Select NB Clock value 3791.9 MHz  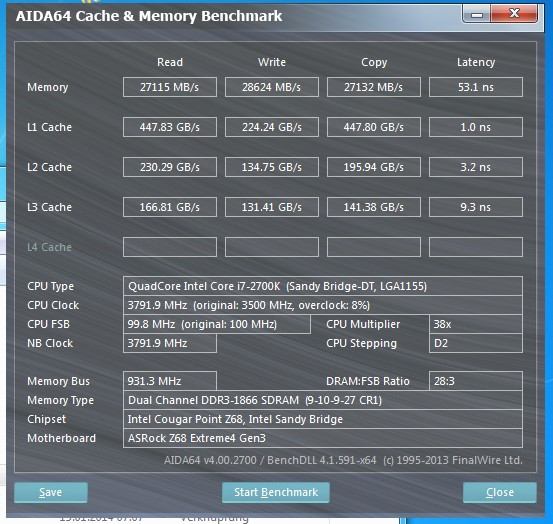(x=170, y=343)
